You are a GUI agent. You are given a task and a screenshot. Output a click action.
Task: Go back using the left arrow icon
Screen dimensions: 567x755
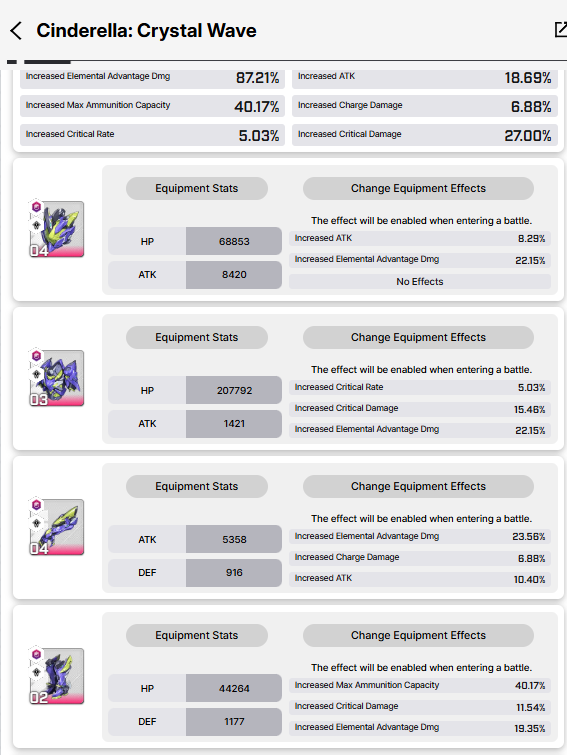[16, 31]
